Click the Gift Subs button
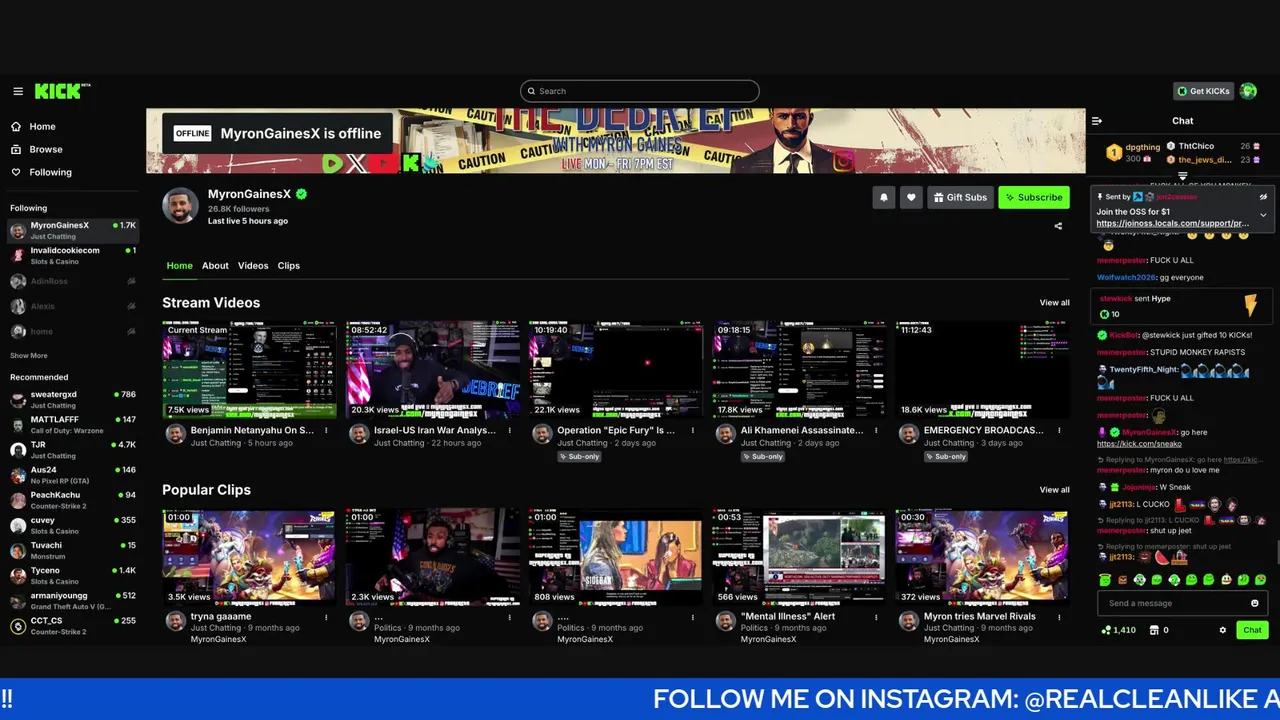Screen dimensions: 1280x720 point(960,198)
